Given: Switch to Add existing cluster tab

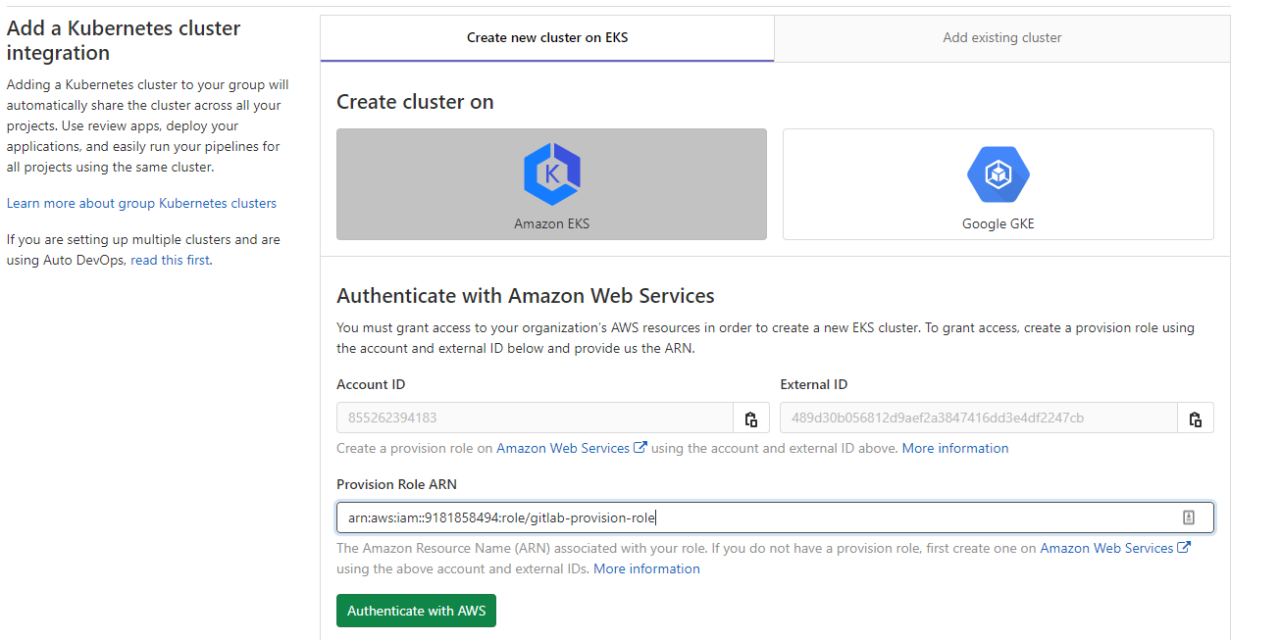Looking at the screenshot, I should pos(1002,38).
